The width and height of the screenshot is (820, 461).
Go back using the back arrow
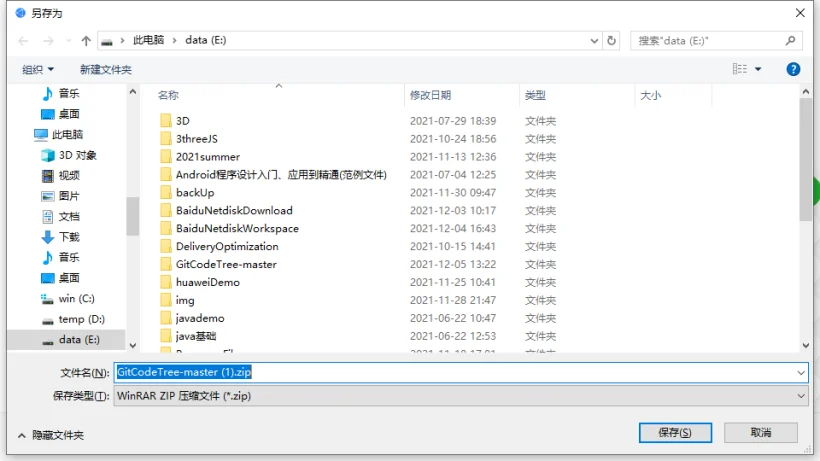pos(23,41)
